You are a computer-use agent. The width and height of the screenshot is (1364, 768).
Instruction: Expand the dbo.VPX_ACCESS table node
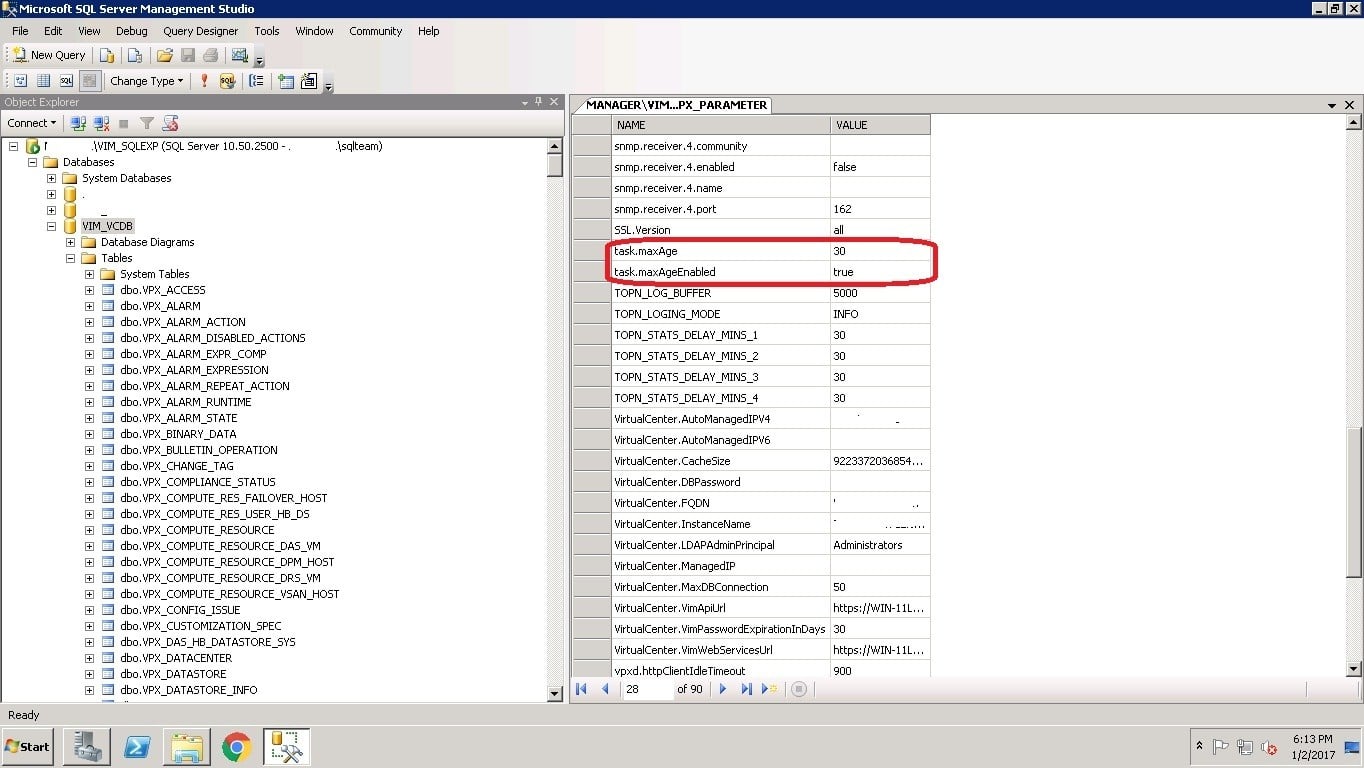[89, 290]
